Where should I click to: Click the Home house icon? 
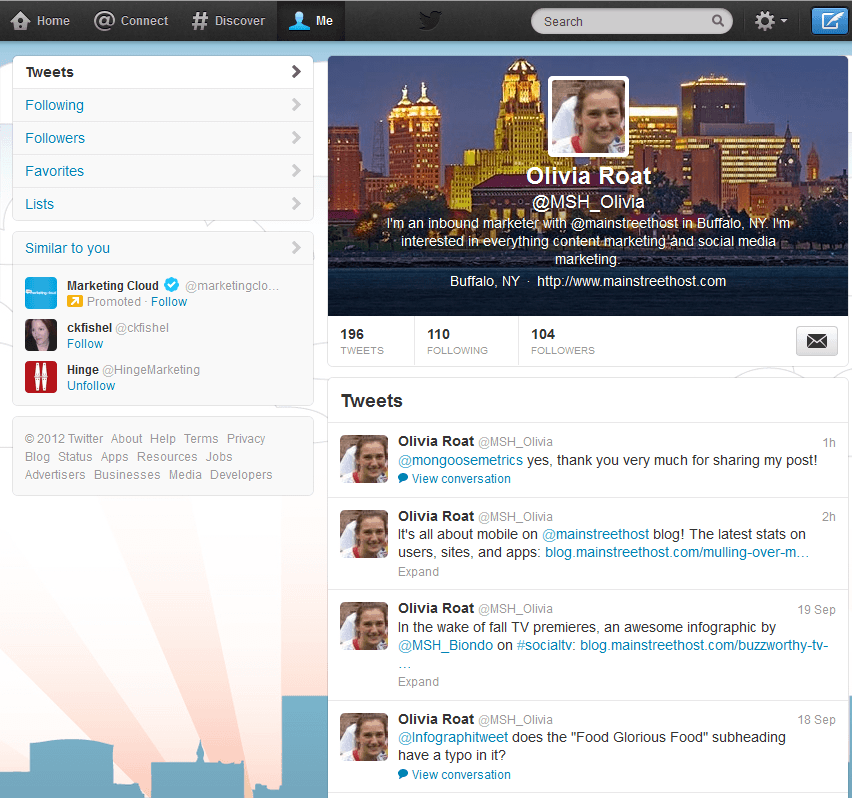click(x=21, y=21)
